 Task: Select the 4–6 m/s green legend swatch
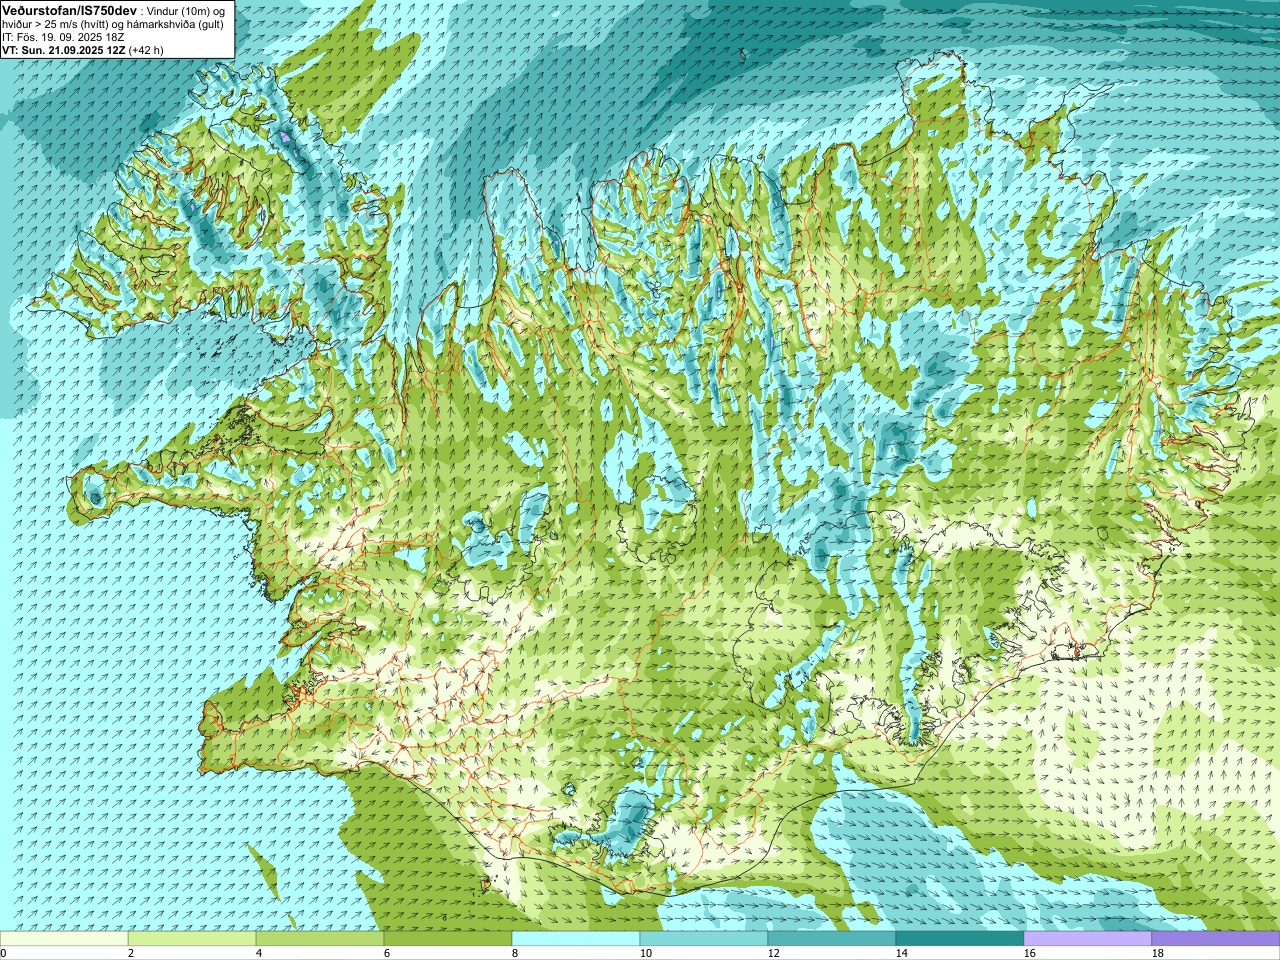(320, 939)
